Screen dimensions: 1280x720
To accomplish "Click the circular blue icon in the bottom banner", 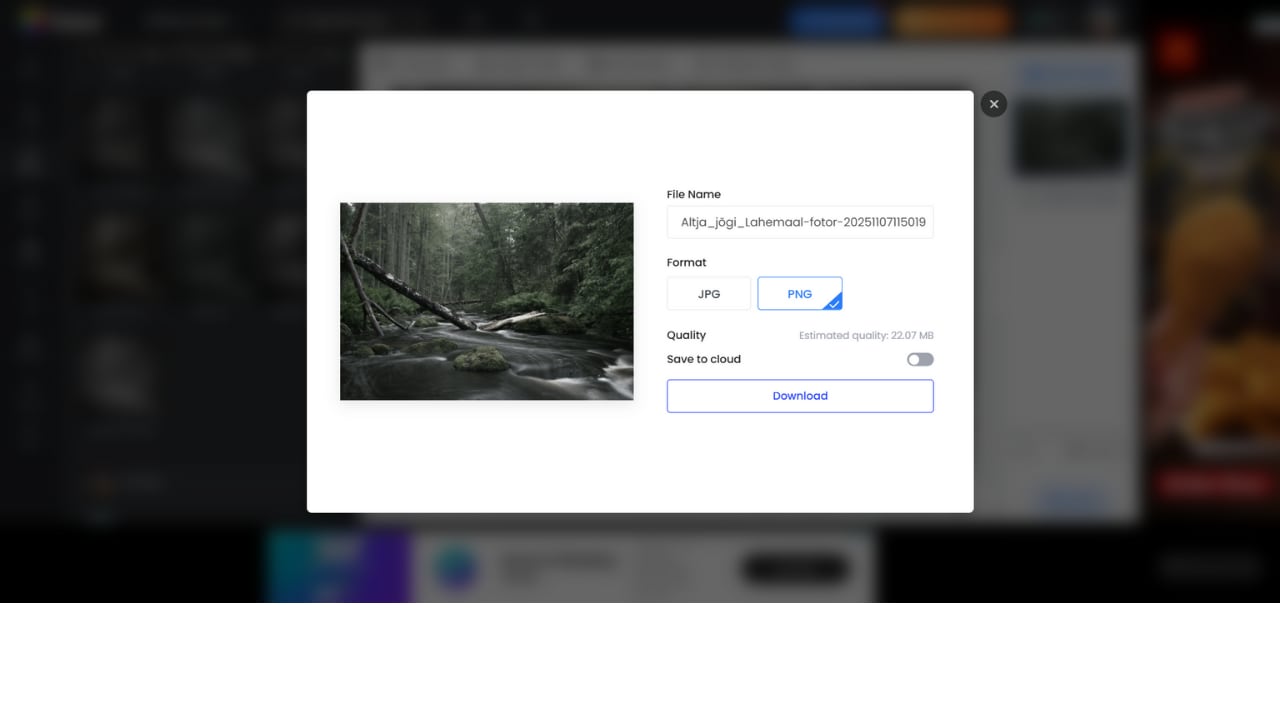I will [456, 569].
